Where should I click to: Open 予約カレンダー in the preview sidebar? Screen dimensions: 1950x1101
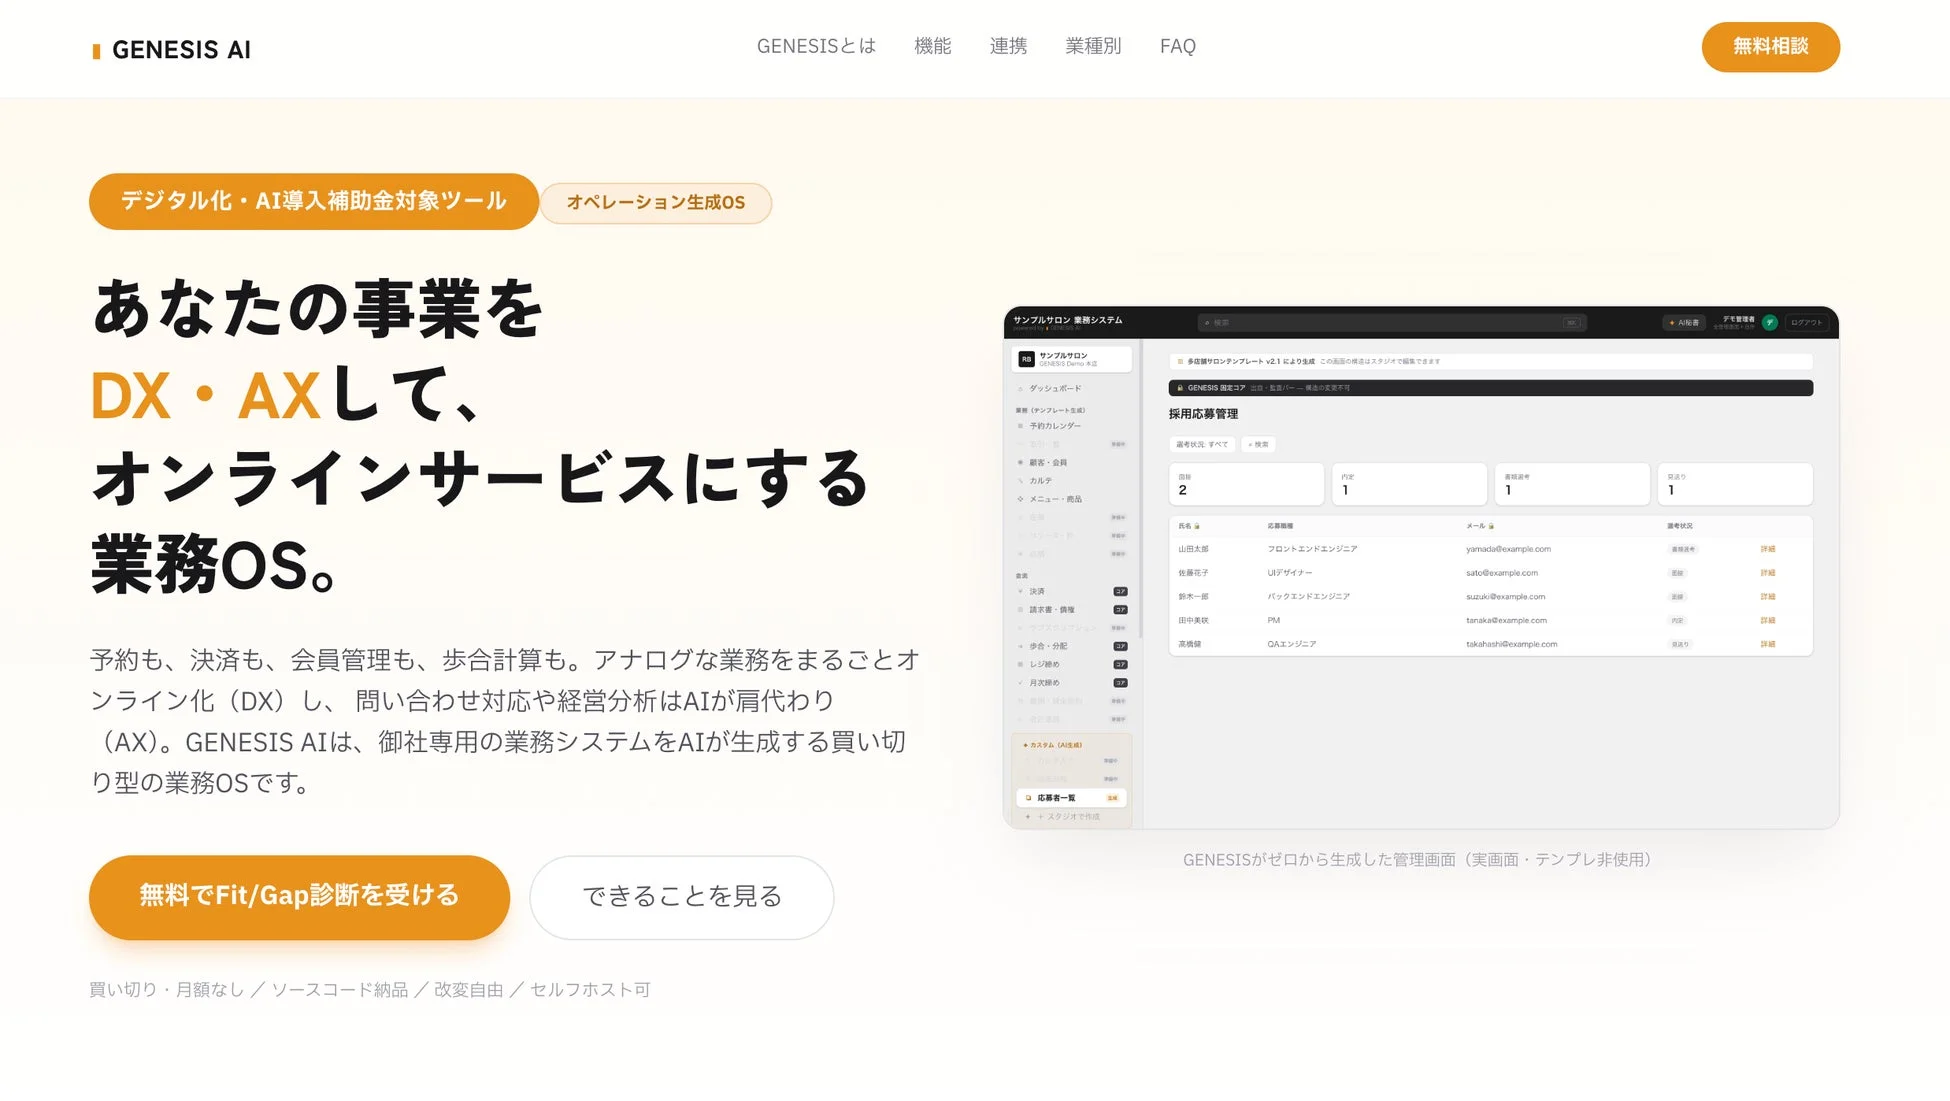1055,426
